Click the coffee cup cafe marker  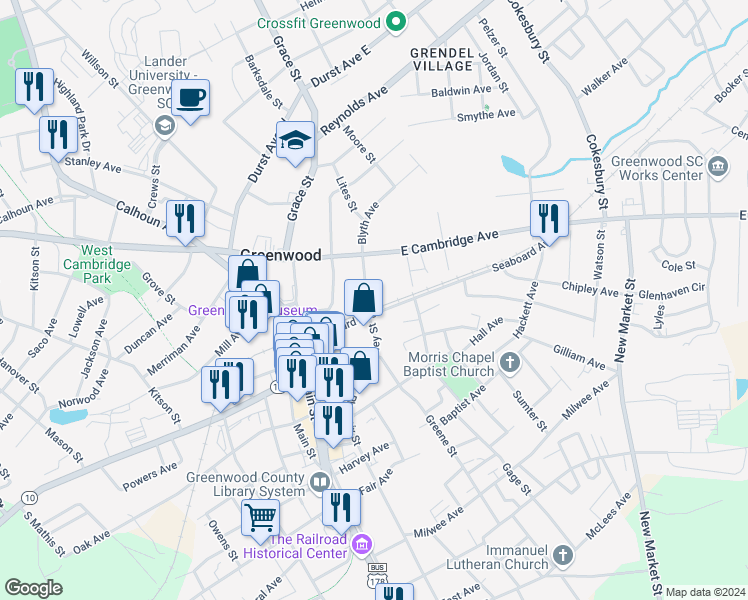point(190,99)
